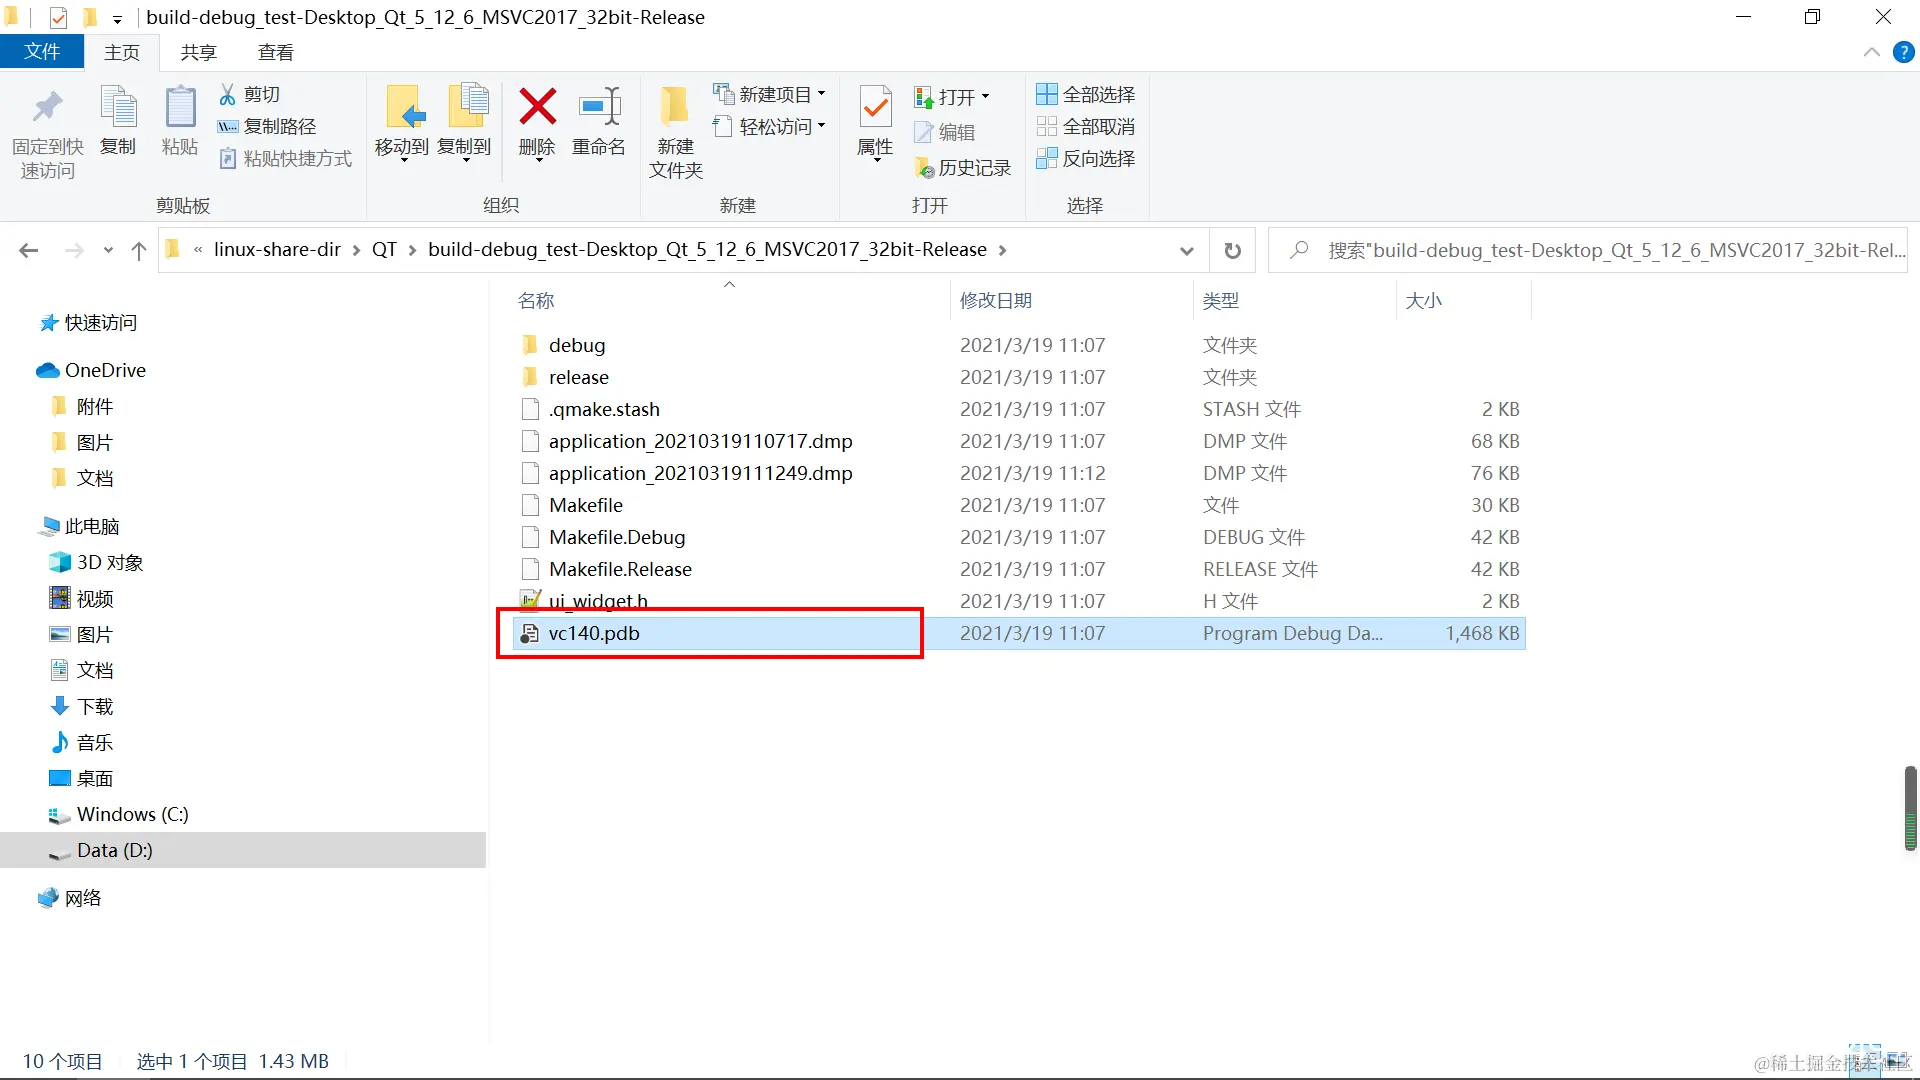
Task: Sort by the 修改日期 column header
Action: coord(995,300)
